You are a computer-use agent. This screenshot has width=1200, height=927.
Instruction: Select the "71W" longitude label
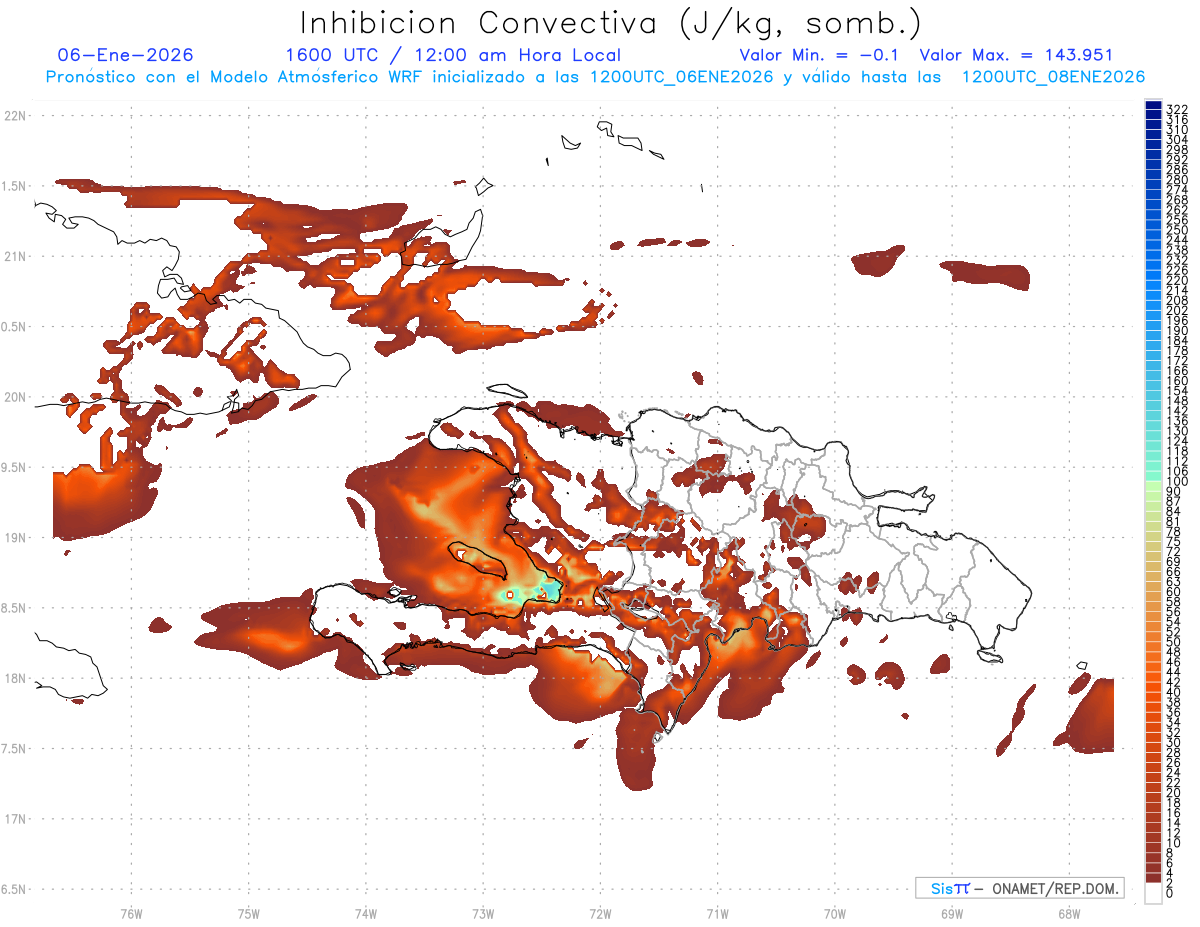(717, 913)
